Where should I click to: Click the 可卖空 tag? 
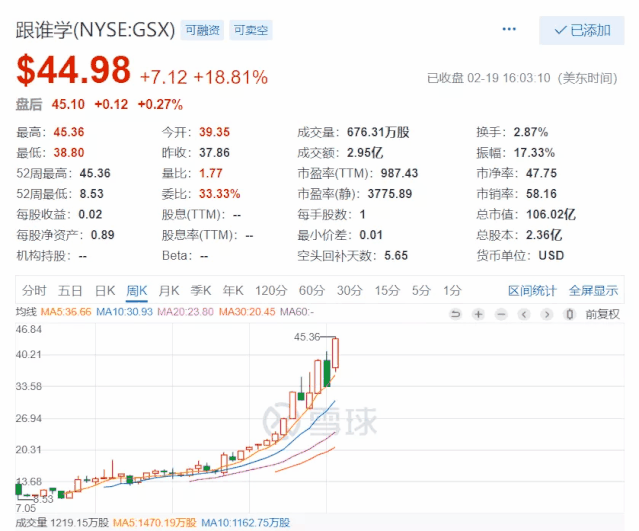pyautogui.click(x=251, y=30)
